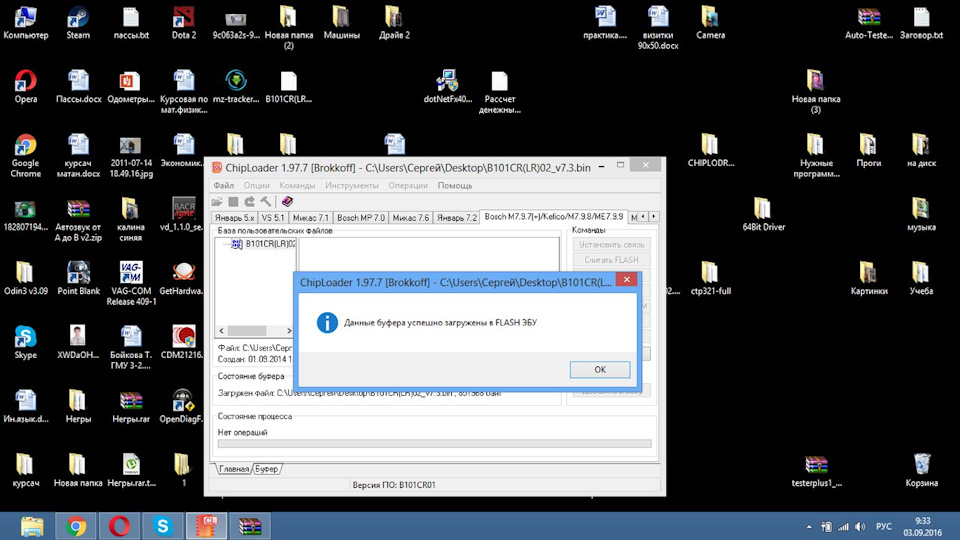Click the process progress bar
This screenshot has height=540, width=960.
(435, 444)
